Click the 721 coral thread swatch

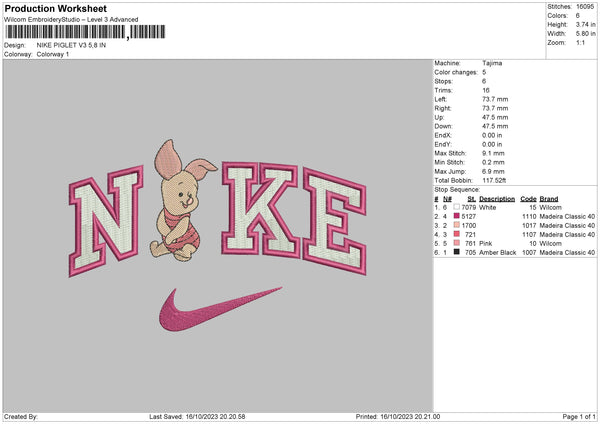click(457, 234)
